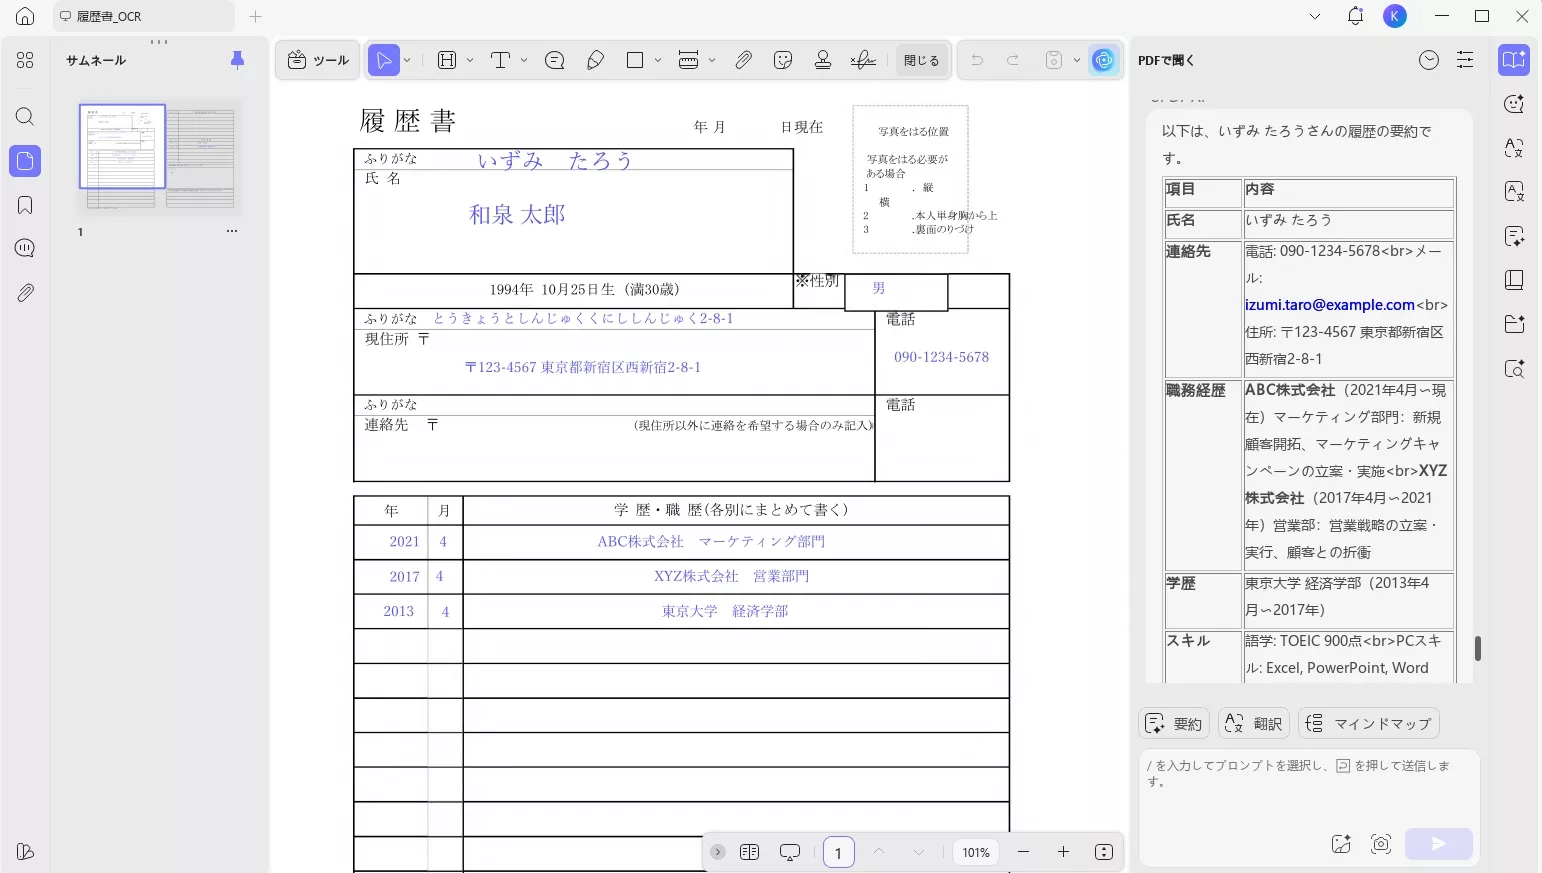Click the 要約 button
The image size is (1542, 873).
pos(1174,723)
